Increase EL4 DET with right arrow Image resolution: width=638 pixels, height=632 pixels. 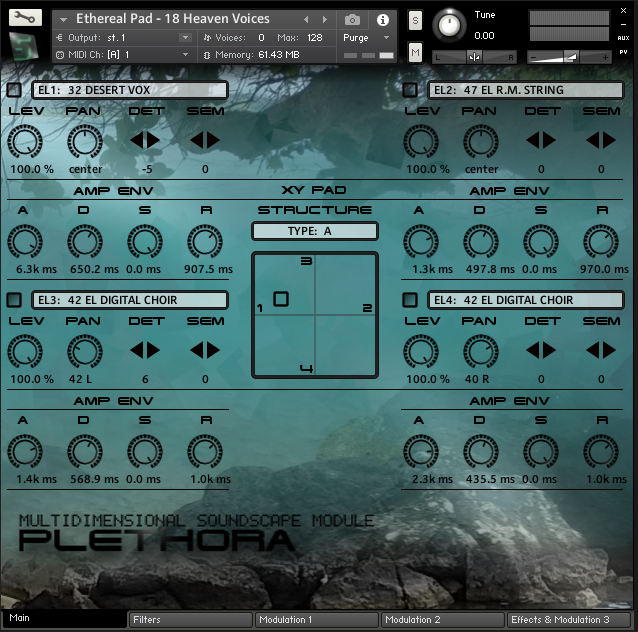pos(549,350)
